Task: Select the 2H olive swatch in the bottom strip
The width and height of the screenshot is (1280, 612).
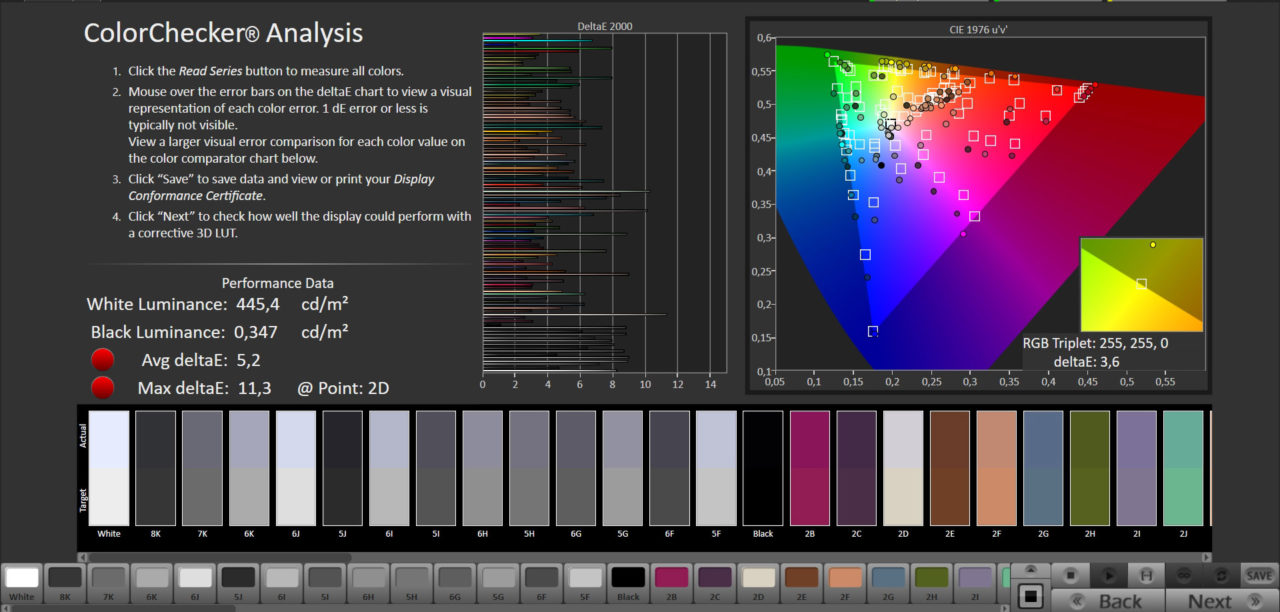Action: click(x=932, y=582)
